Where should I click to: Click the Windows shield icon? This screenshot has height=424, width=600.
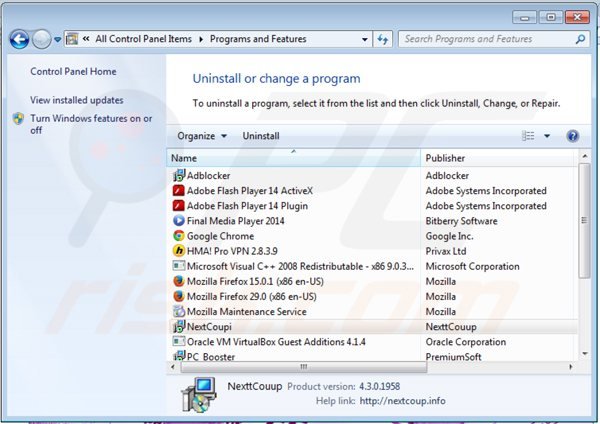point(18,119)
